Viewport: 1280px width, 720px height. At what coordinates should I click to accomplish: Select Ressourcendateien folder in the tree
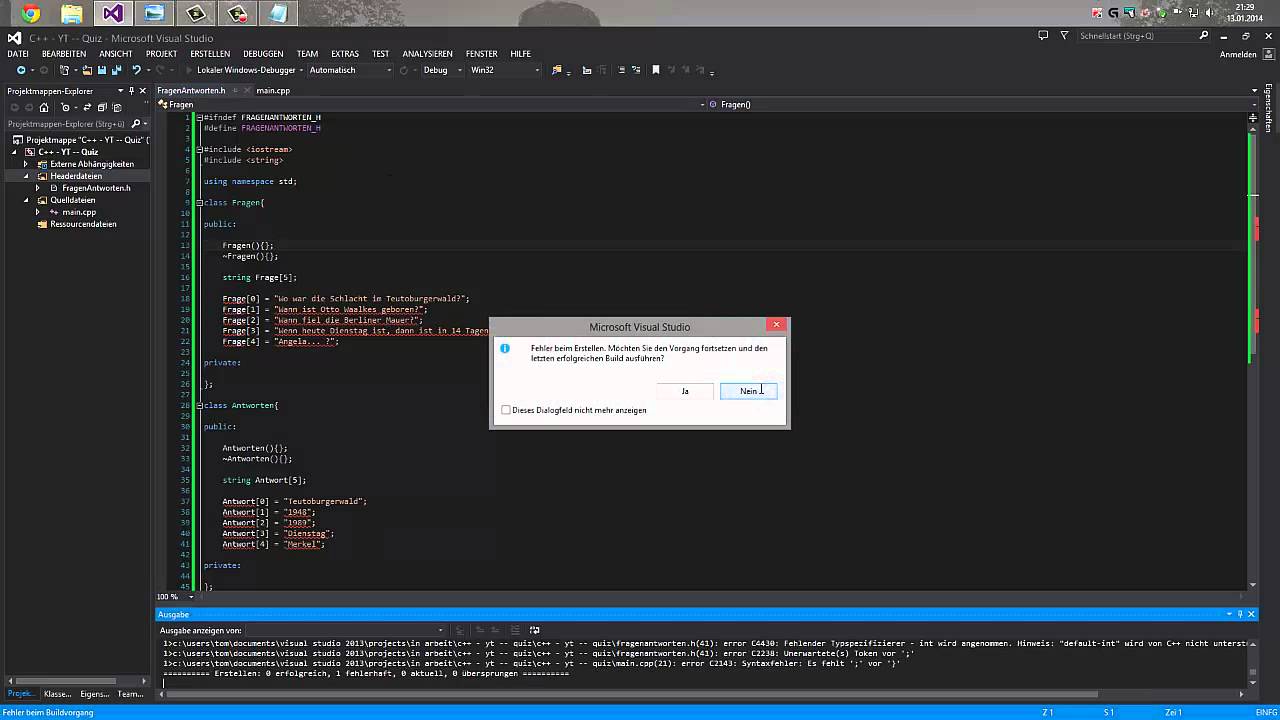click(83, 224)
